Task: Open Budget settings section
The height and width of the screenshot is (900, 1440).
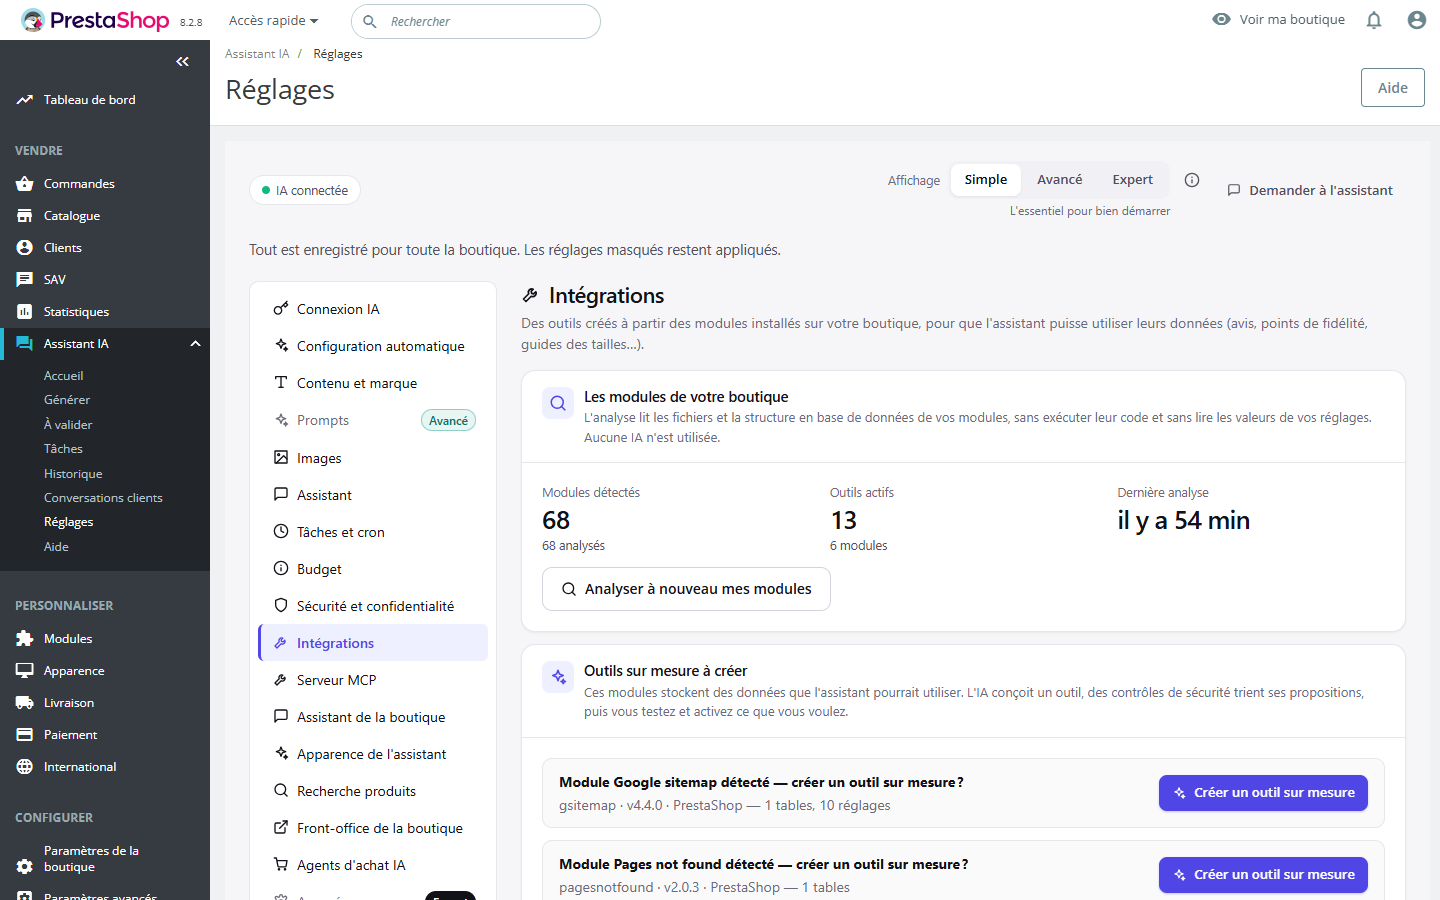Action: 373,569
